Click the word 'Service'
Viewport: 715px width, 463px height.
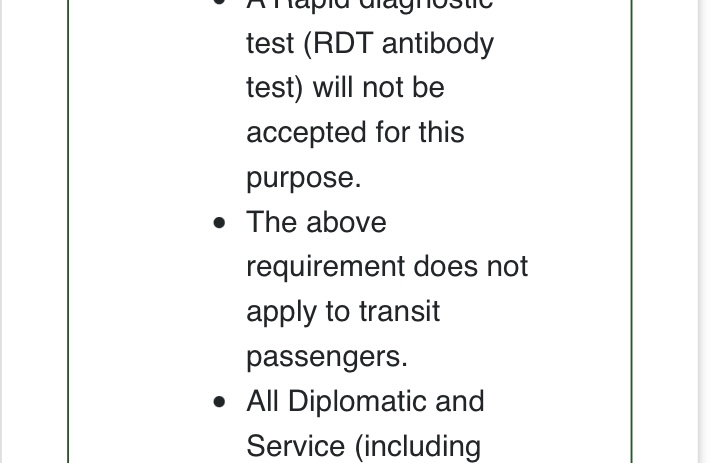295,446
